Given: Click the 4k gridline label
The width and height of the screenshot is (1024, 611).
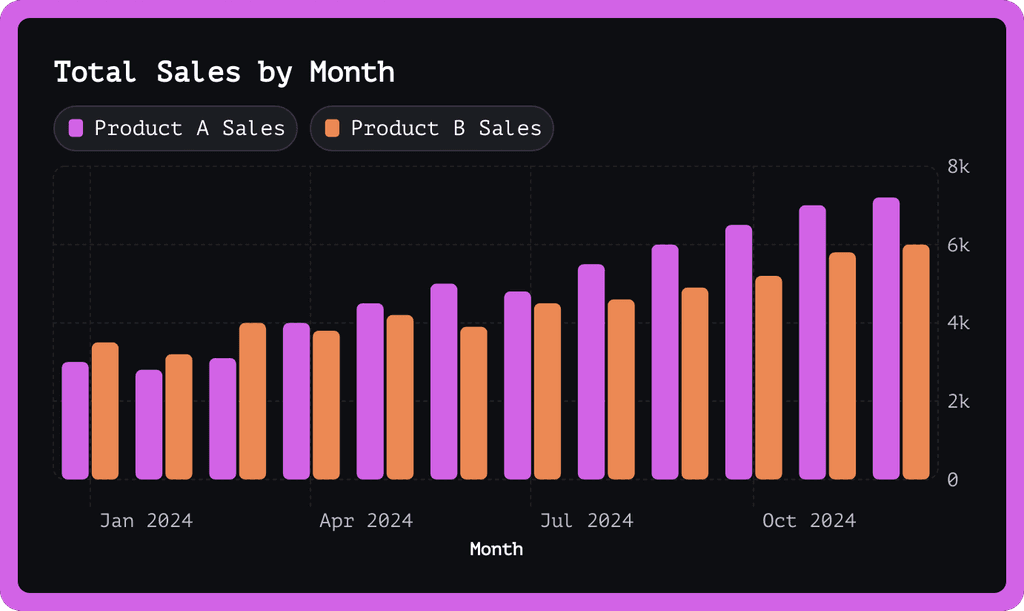Looking at the screenshot, I should pyautogui.click(x=957, y=322).
